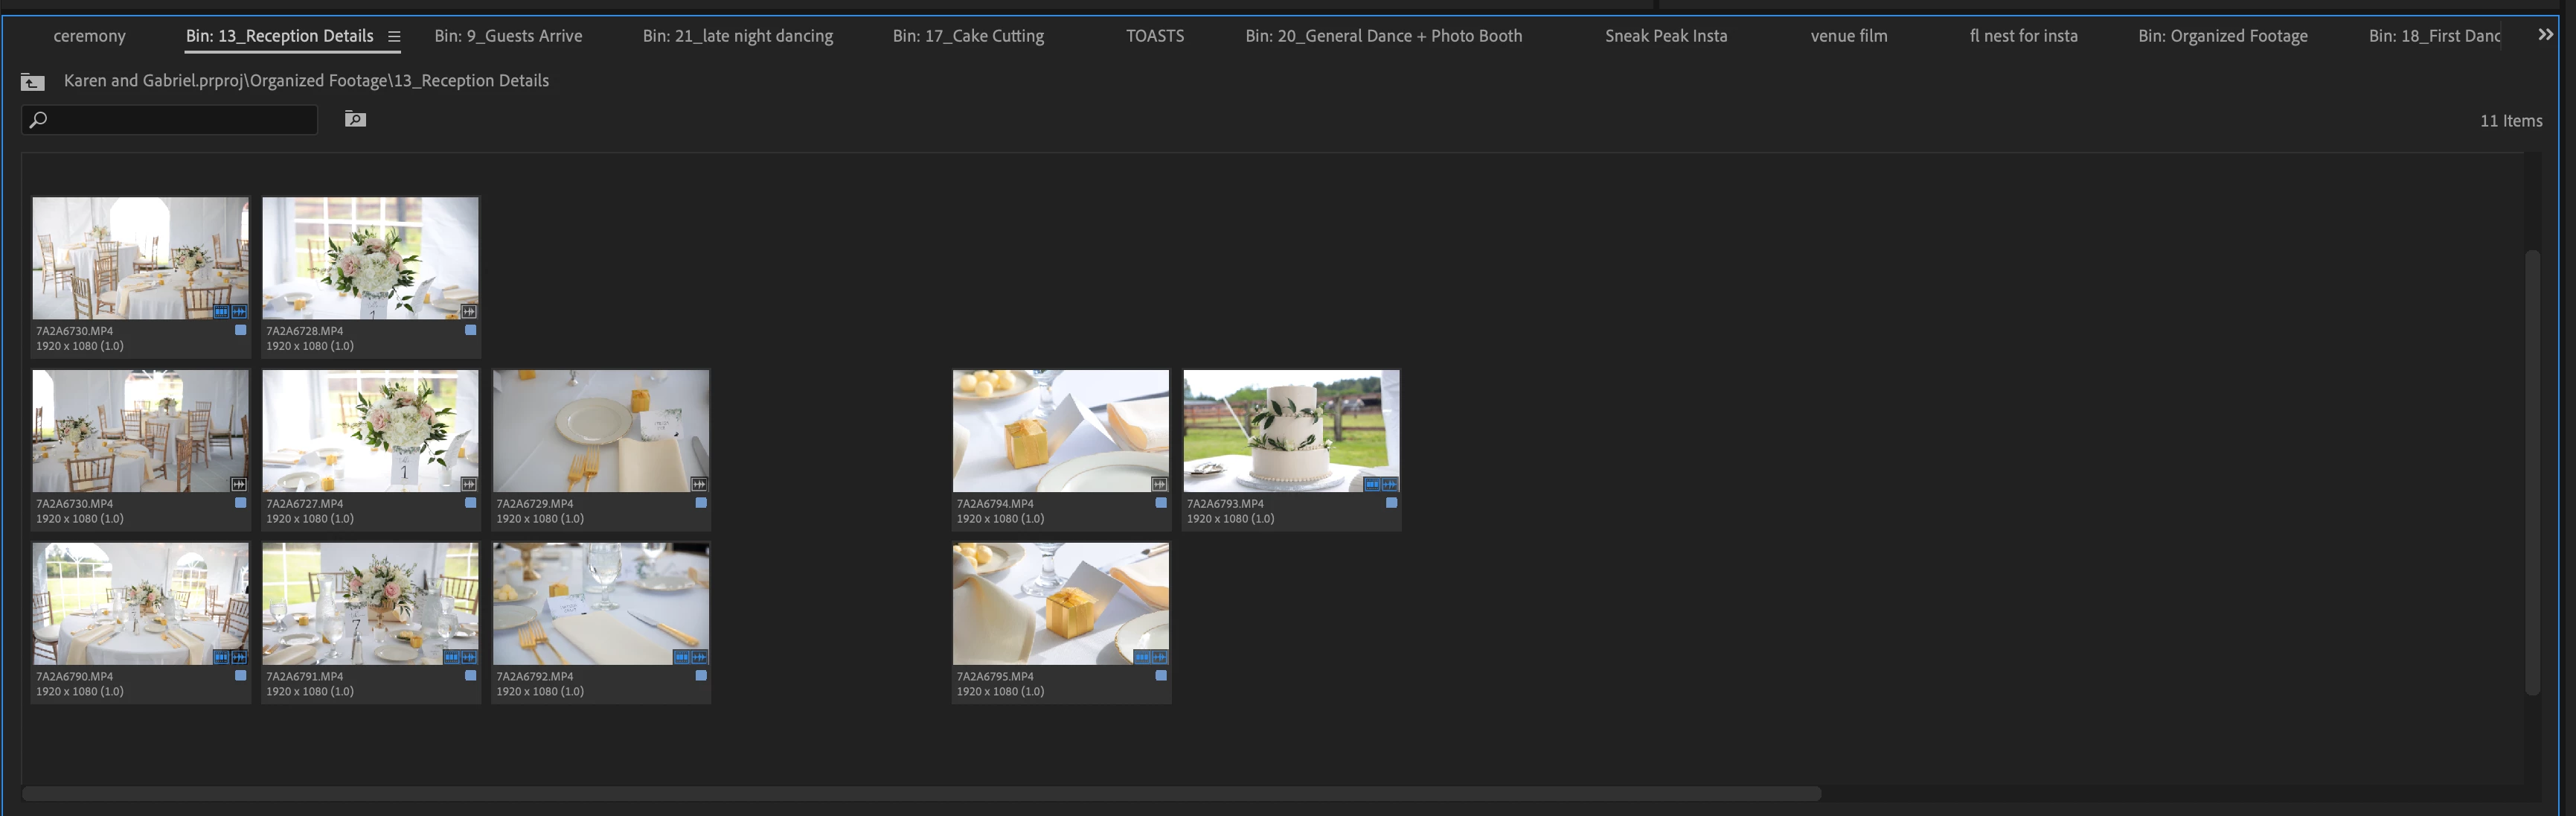2576x816 pixels.
Task: Click the blue label swatch of 7A2A6793.MP4
Action: [1391, 503]
